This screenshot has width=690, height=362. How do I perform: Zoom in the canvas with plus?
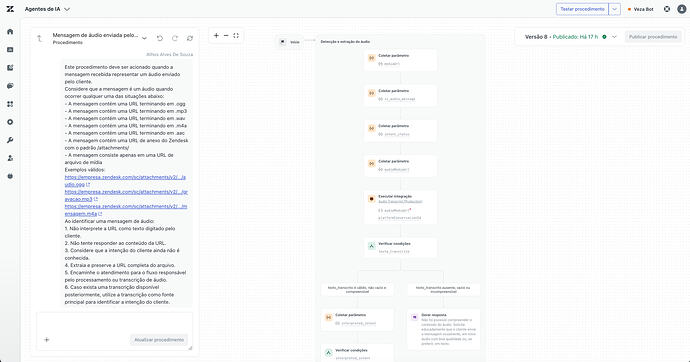pos(216,36)
